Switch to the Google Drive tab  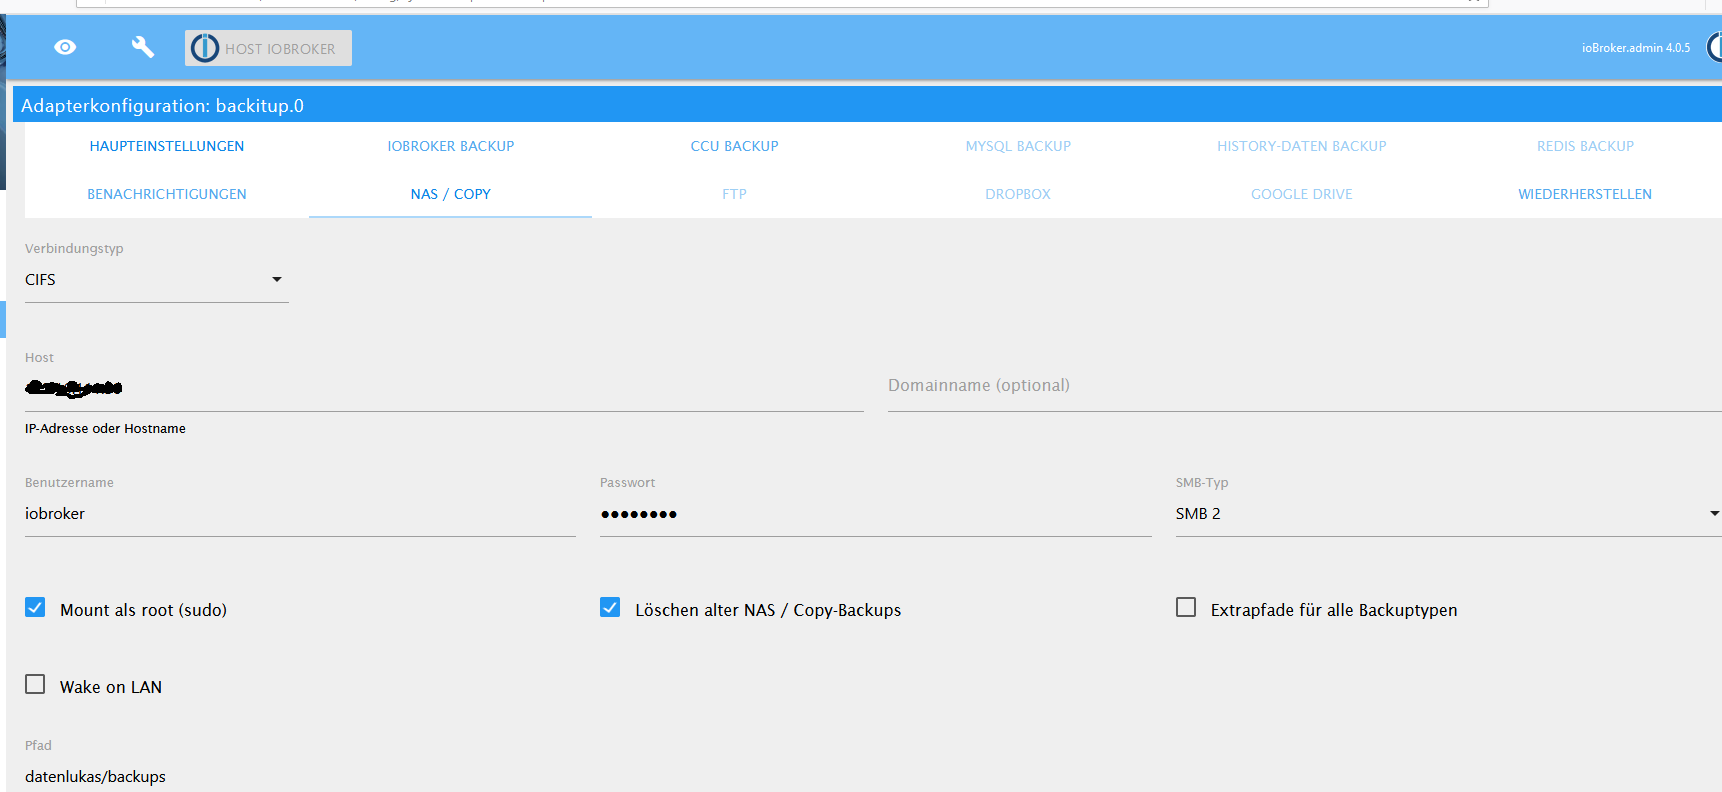pyautogui.click(x=1301, y=194)
